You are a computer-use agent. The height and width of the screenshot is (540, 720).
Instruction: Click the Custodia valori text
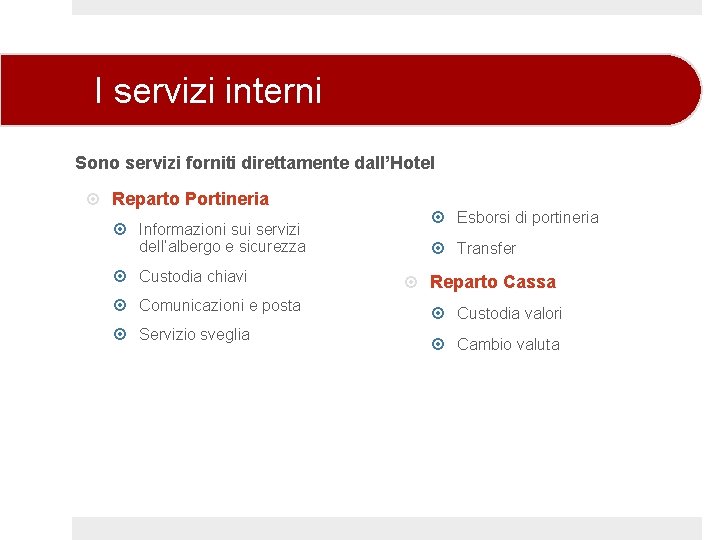pos(509,314)
